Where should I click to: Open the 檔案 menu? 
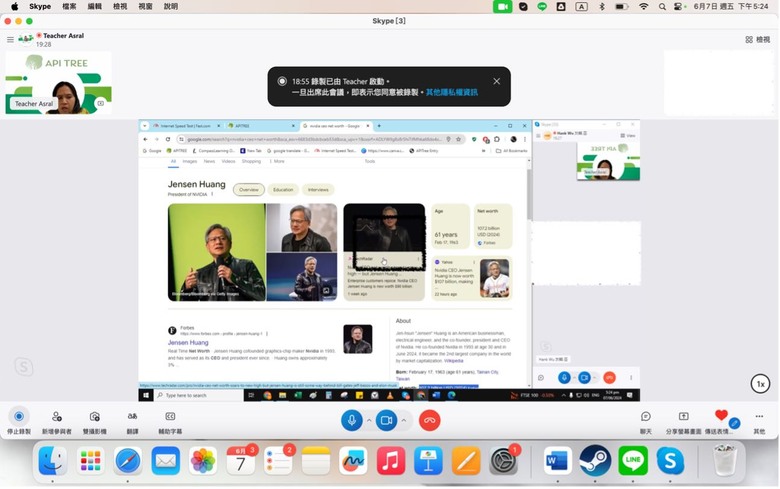coord(69,6)
